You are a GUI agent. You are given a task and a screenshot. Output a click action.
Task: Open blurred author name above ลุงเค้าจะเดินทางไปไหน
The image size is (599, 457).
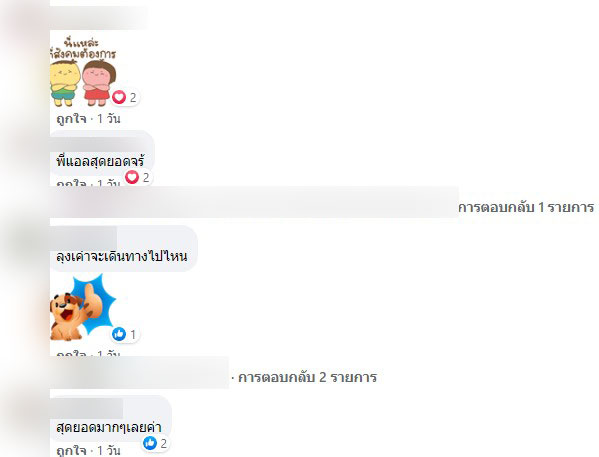(84, 235)
